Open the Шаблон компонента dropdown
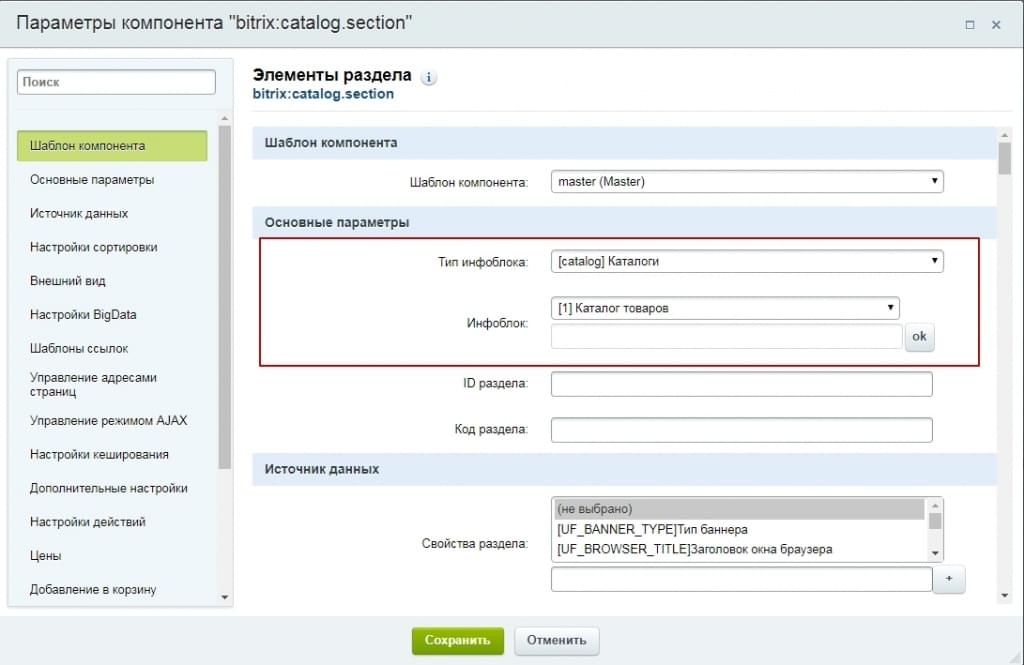This screenshot has height=665, width=1024. pos(747,182)
